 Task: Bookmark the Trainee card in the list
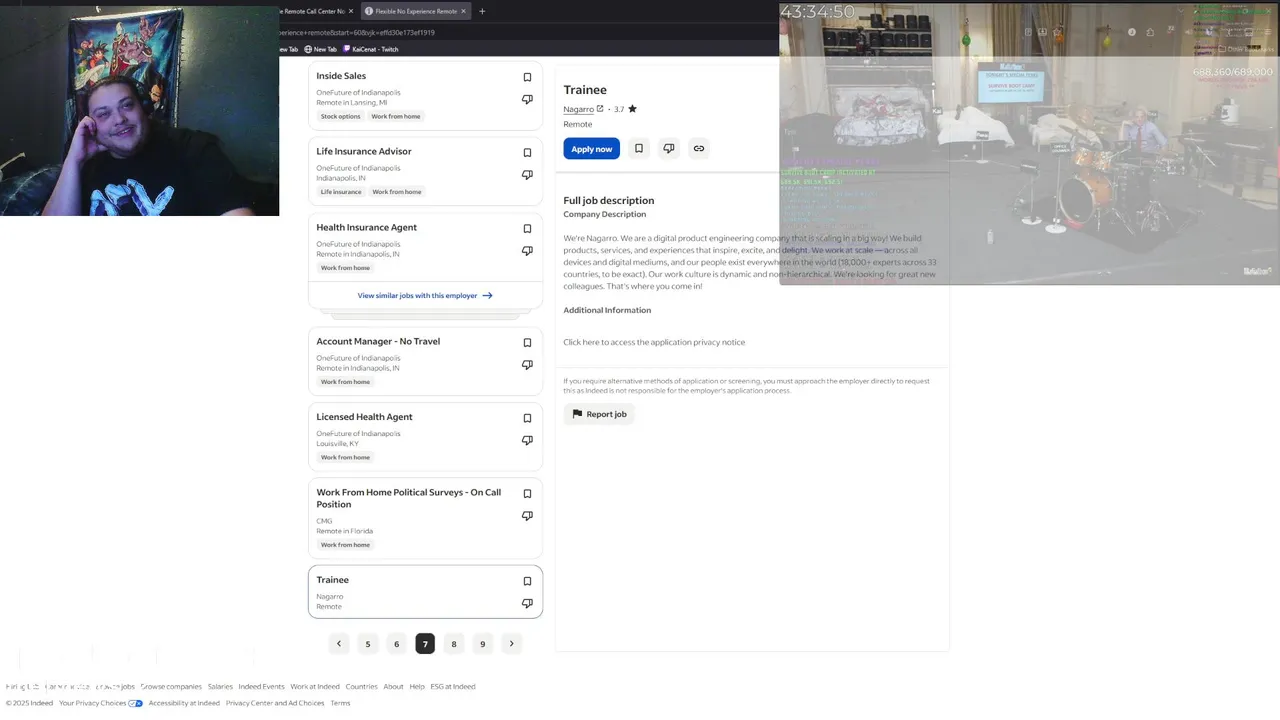[527, 581]
